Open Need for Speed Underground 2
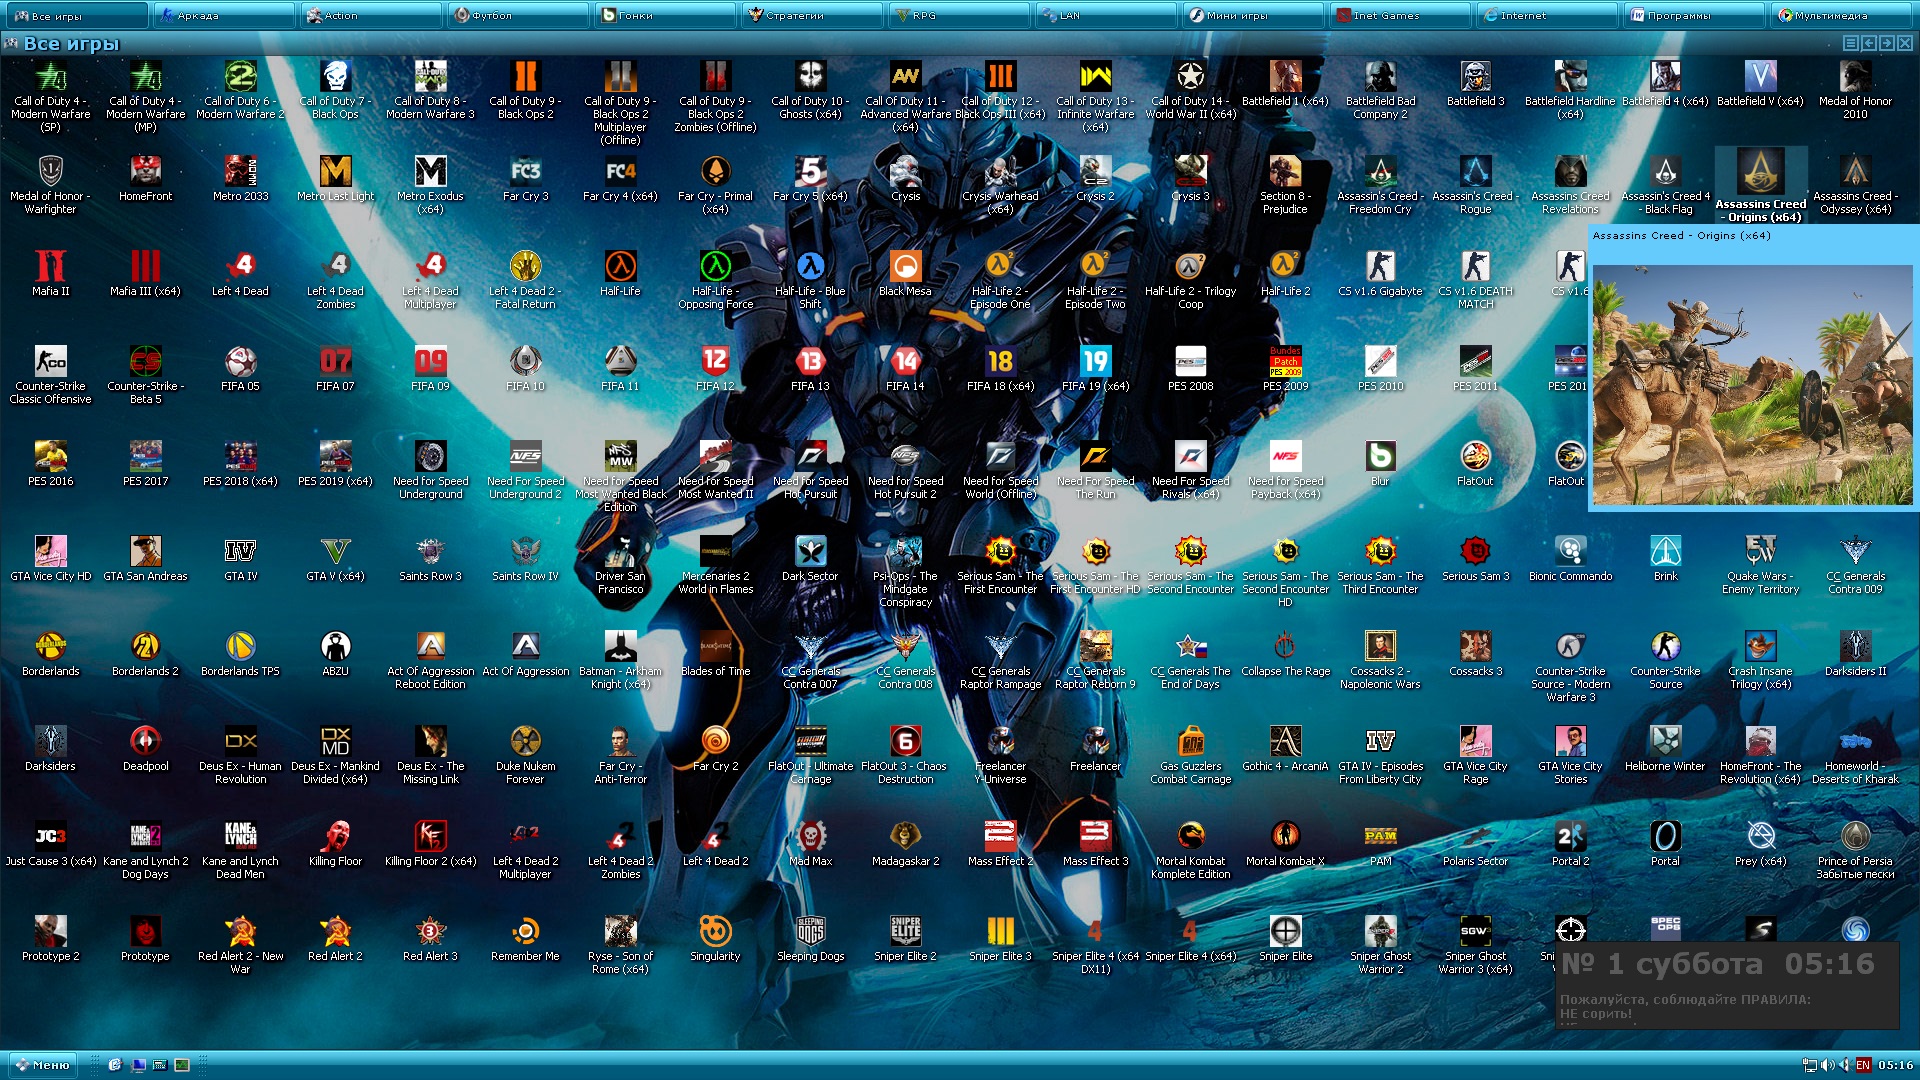 coord(525,470)
